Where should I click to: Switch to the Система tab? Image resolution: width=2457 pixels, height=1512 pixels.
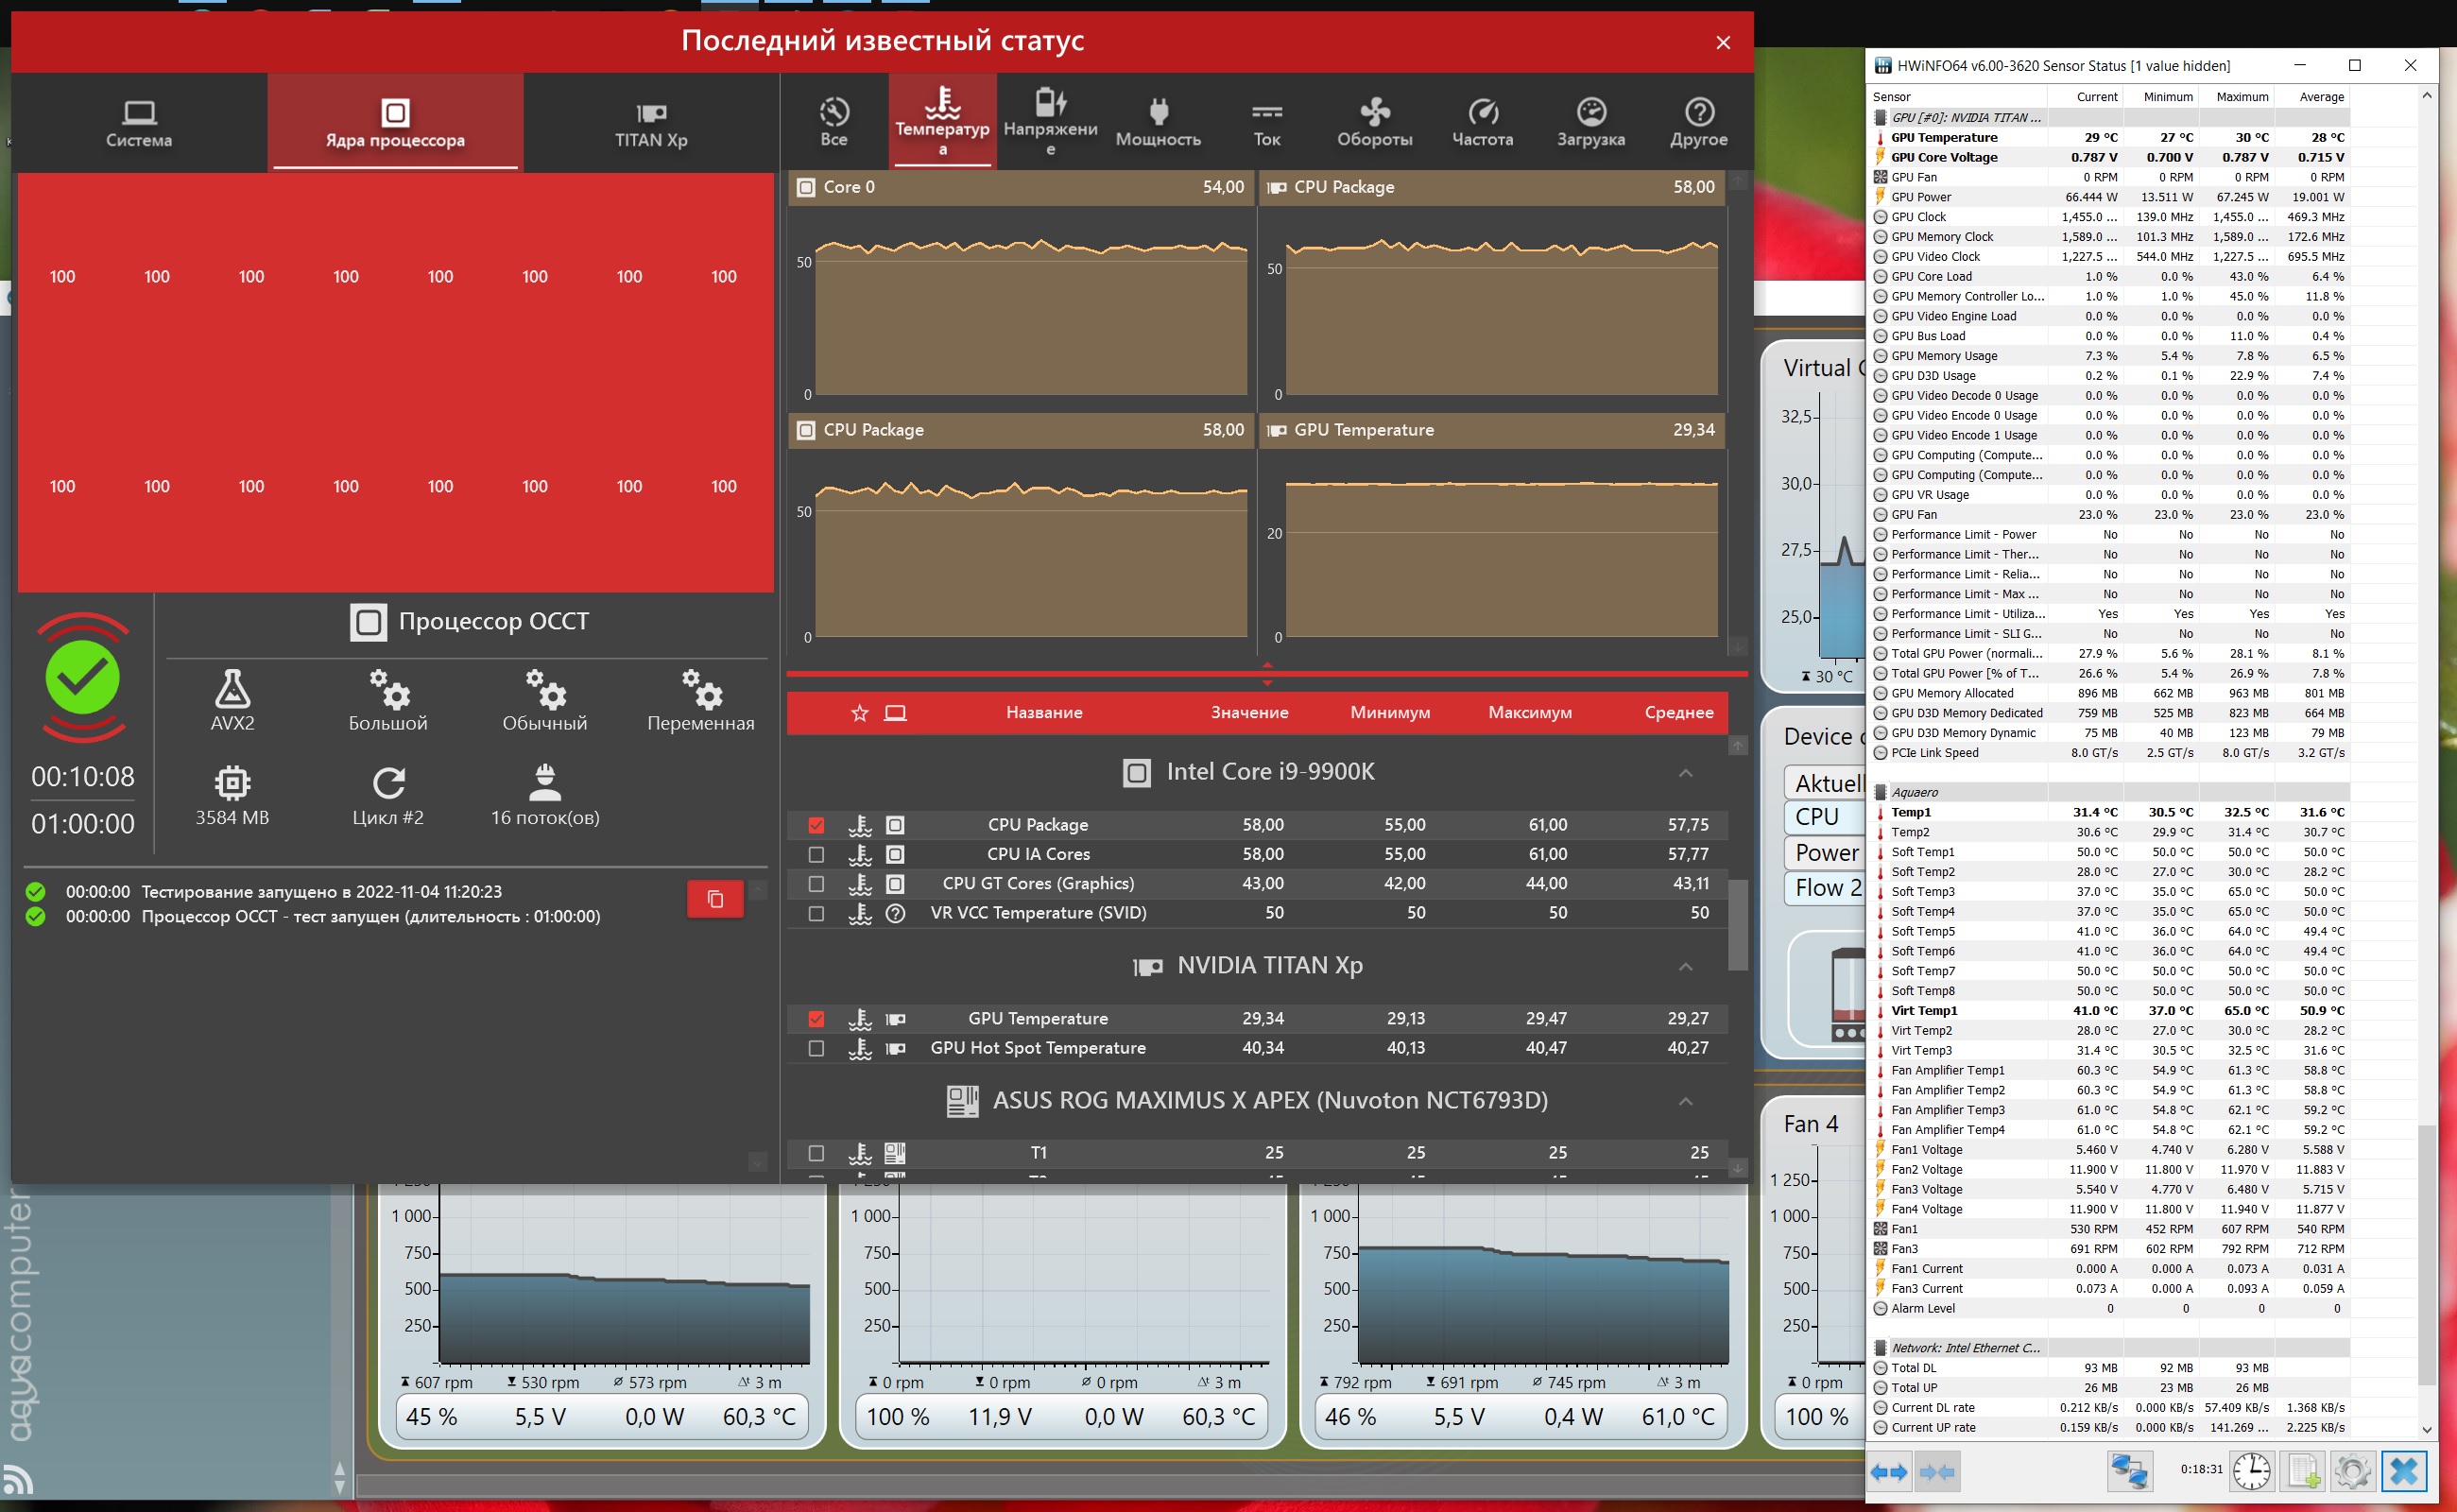click(139, 122)
